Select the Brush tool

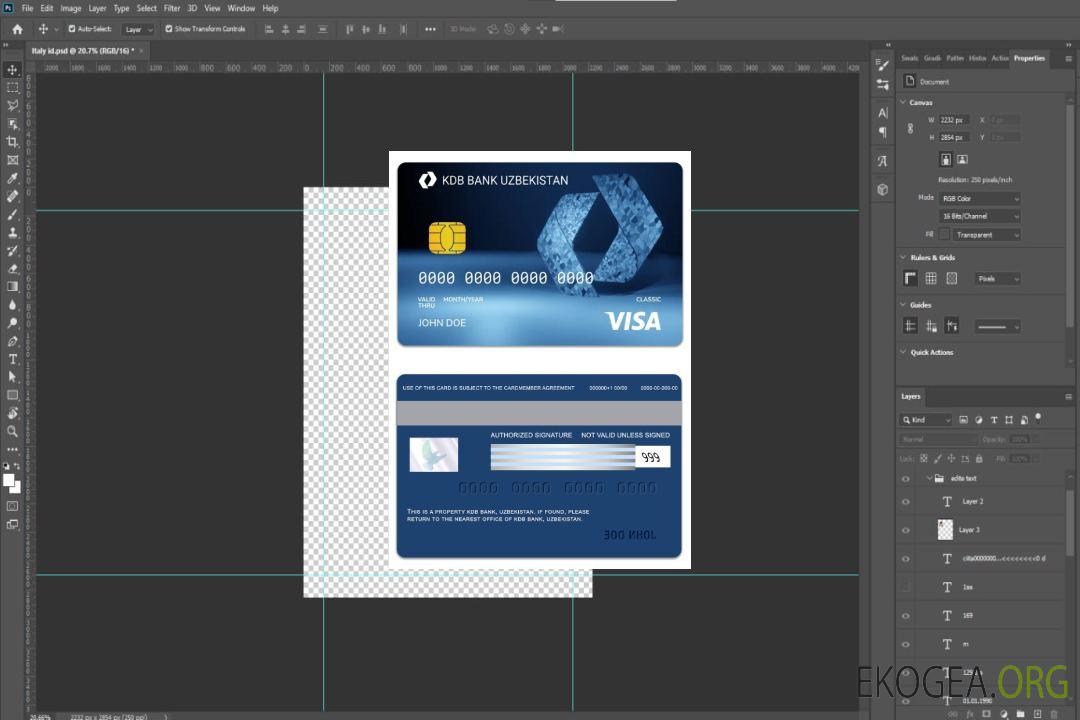coord(12,214)
